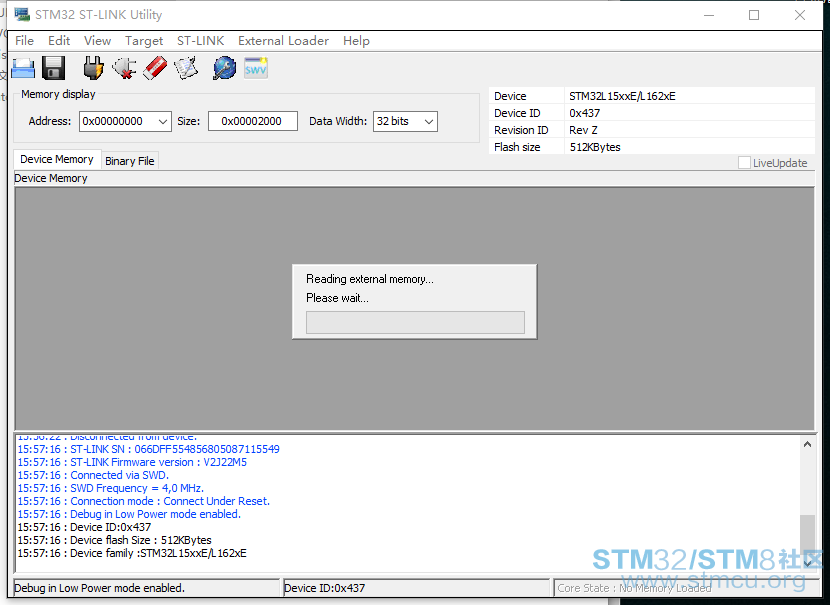Close the ST-LINK Utility window

click(x=800, y=15)
